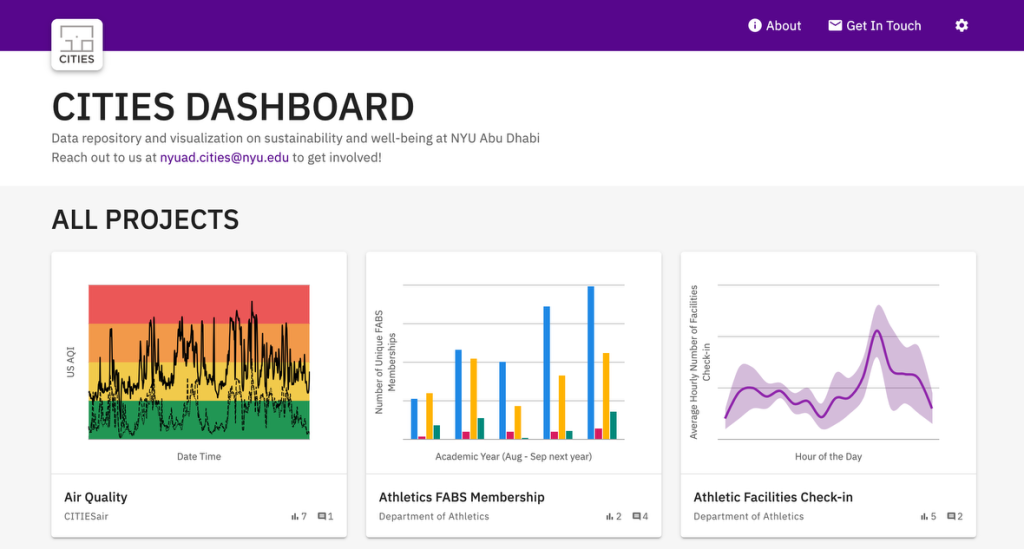This screenshot has width=1024, height=549.
Task: Click the About info icon
Action: click(x=755, y=25)
